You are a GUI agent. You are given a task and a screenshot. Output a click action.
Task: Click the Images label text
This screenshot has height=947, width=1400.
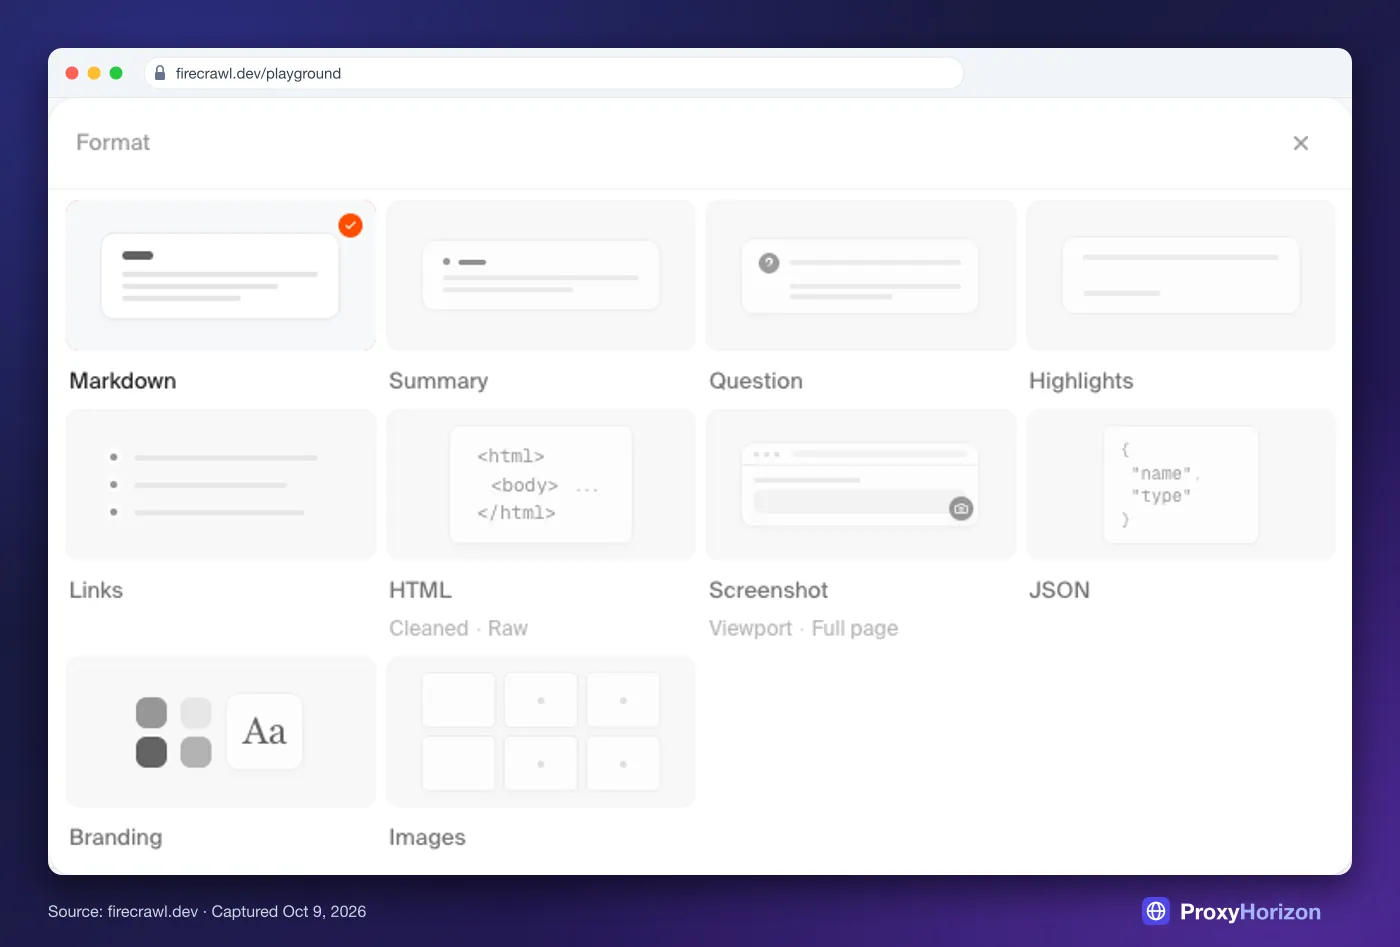(x=427, y=837)
